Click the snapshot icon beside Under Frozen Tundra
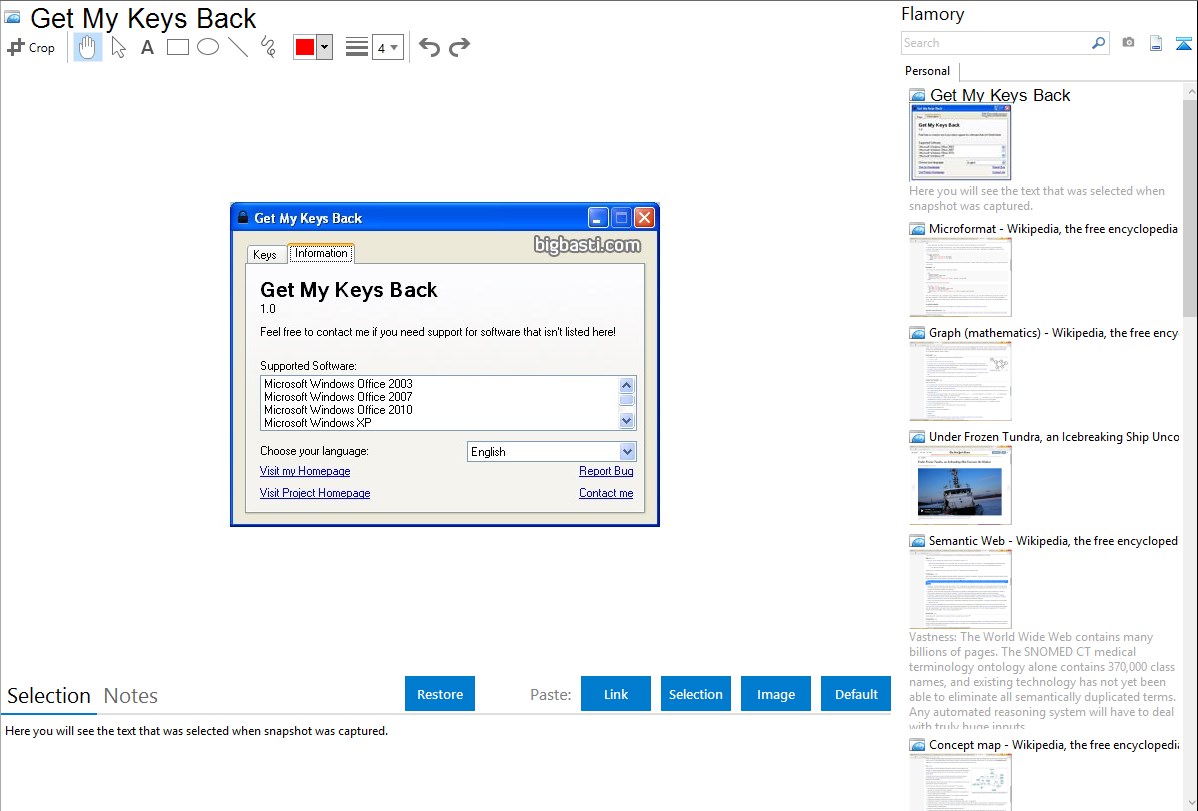The image size is (1198, 811). (x=917, y=437)
